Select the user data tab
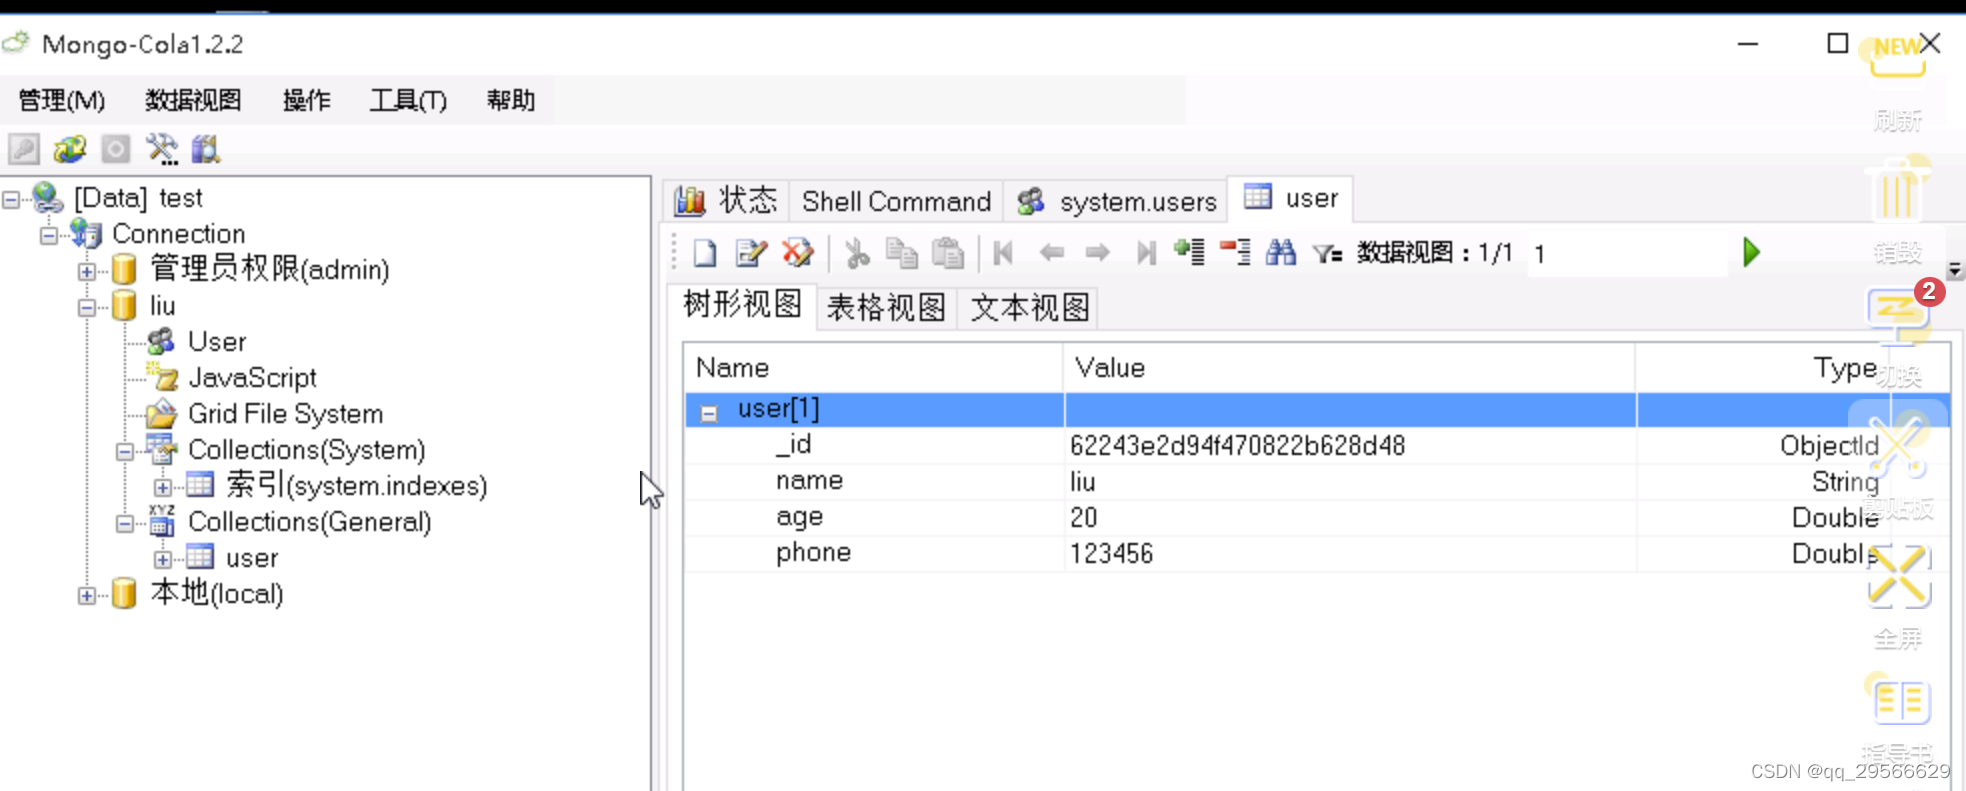1966x791 pixels. point(1291,198)
